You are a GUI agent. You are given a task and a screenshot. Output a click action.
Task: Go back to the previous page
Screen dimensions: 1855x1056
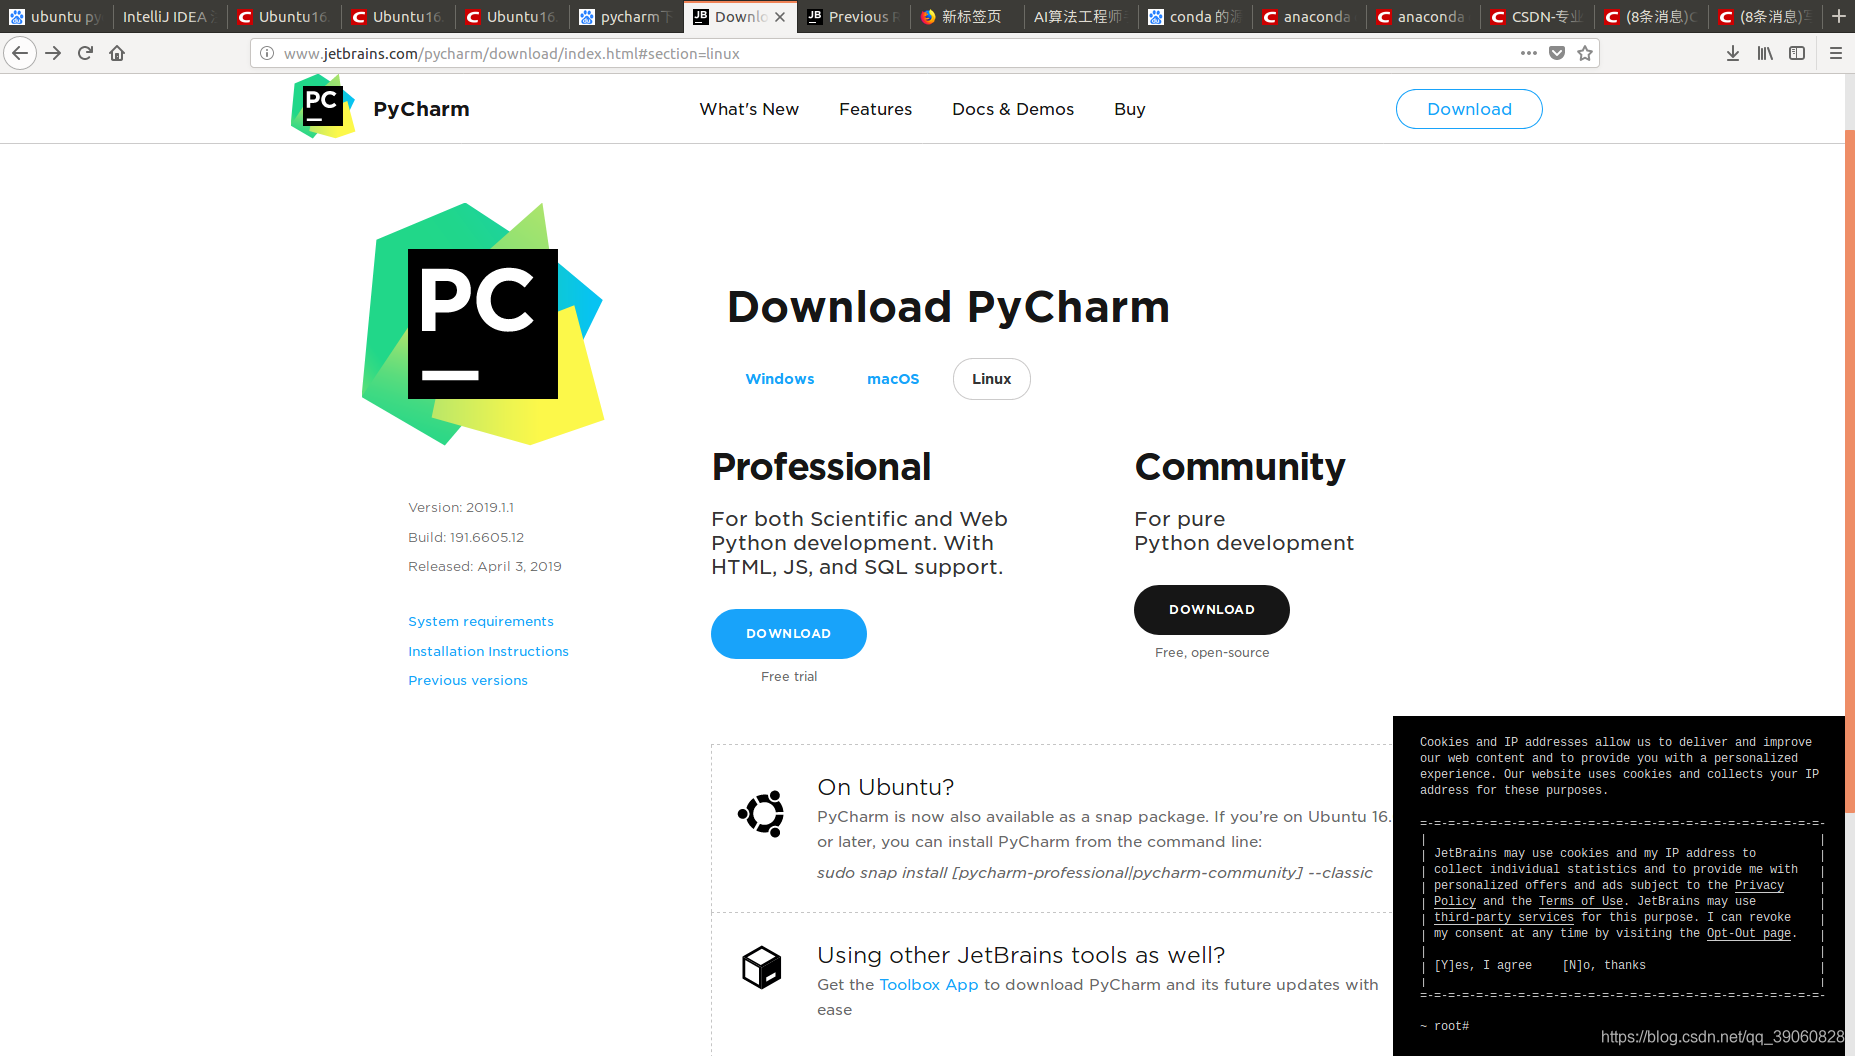click(20, 53)
